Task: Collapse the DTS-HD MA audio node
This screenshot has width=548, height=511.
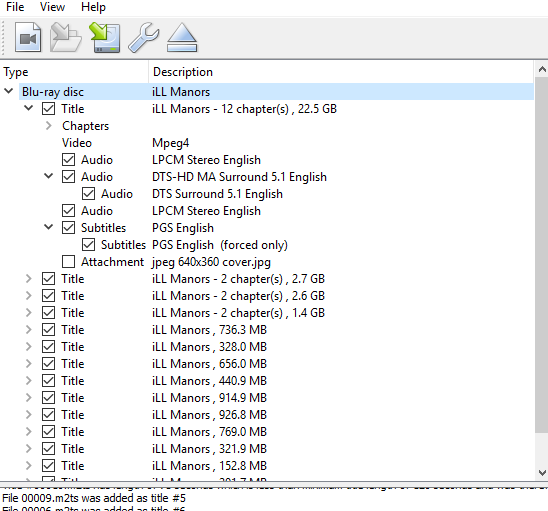Action: point(49,177)
